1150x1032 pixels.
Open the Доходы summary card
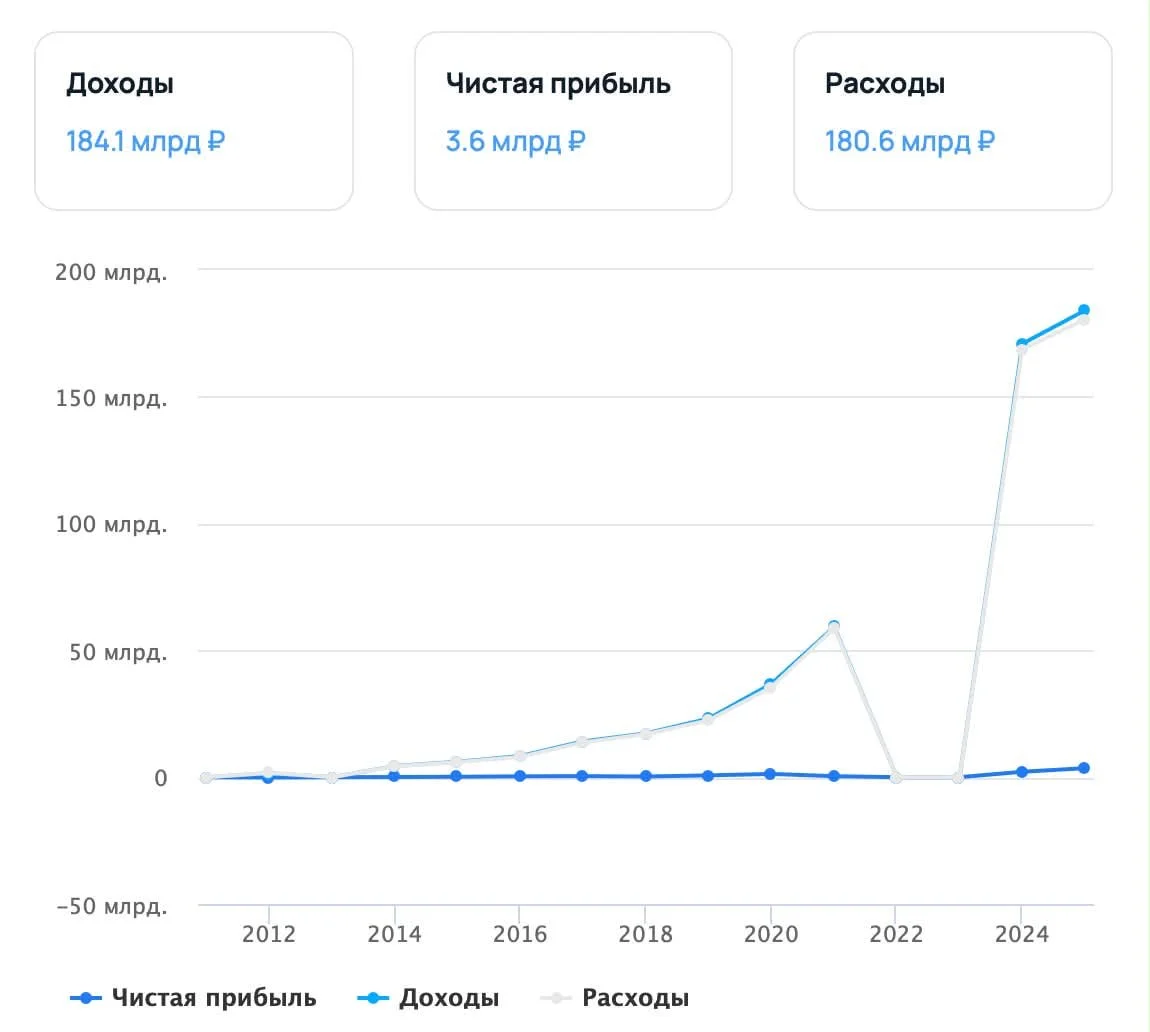click(x=194, y=121)
